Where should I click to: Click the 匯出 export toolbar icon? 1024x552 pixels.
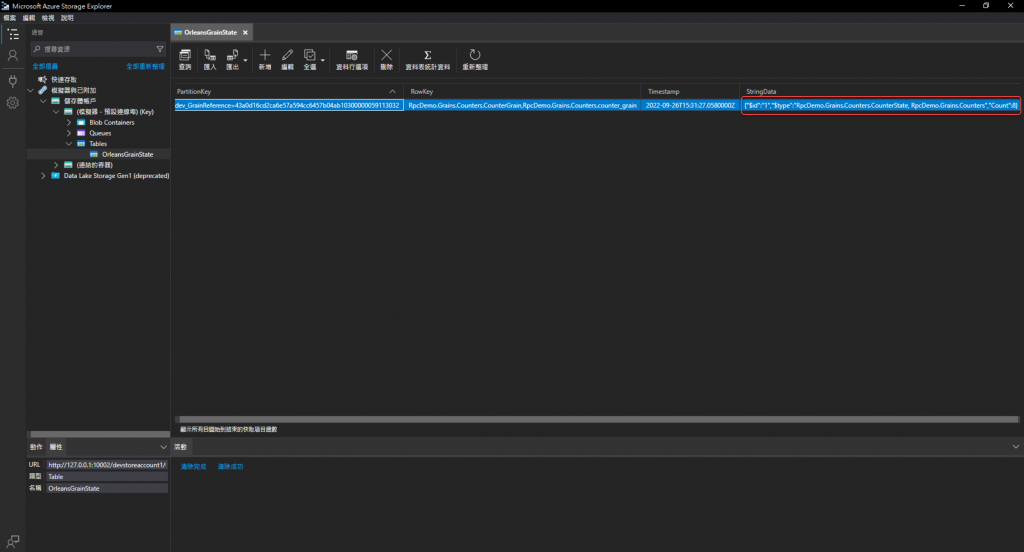tap(232, 59)
